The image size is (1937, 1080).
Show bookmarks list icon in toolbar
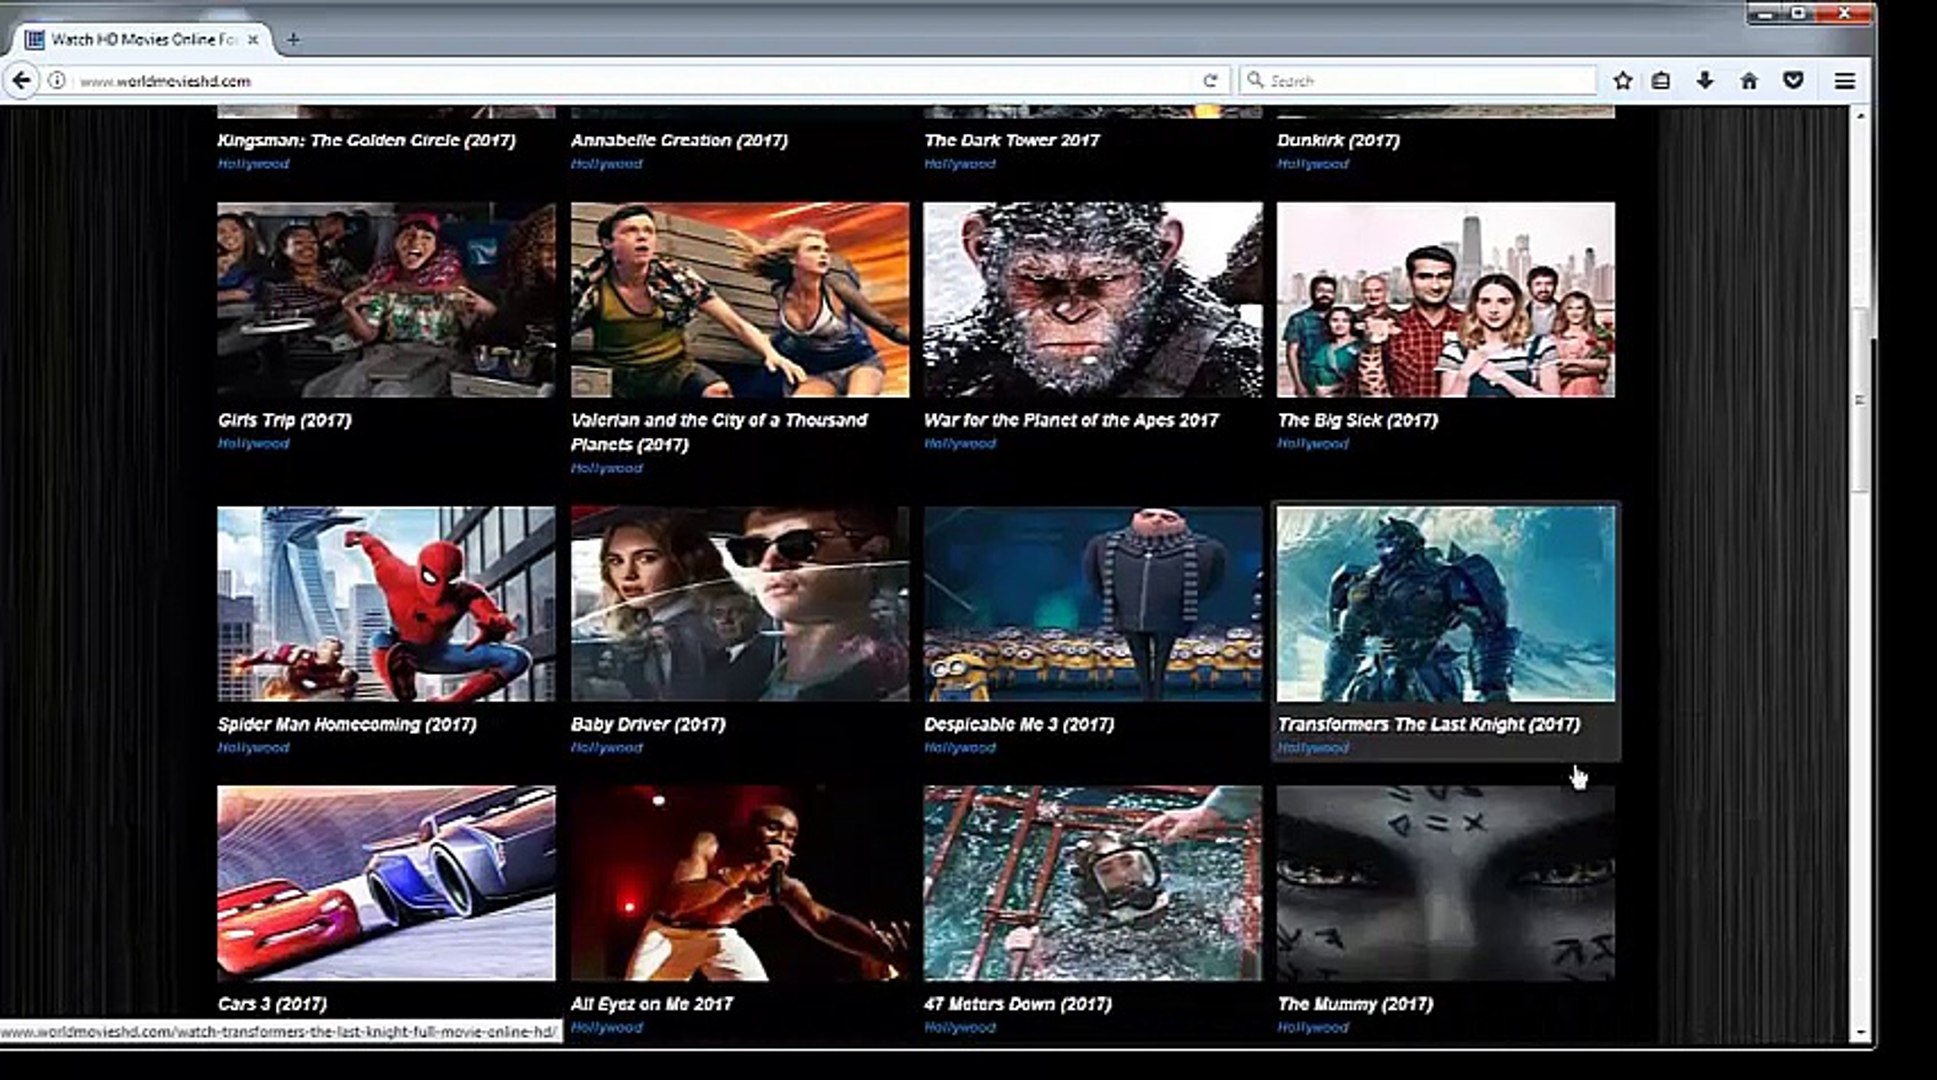point(1661,80)
